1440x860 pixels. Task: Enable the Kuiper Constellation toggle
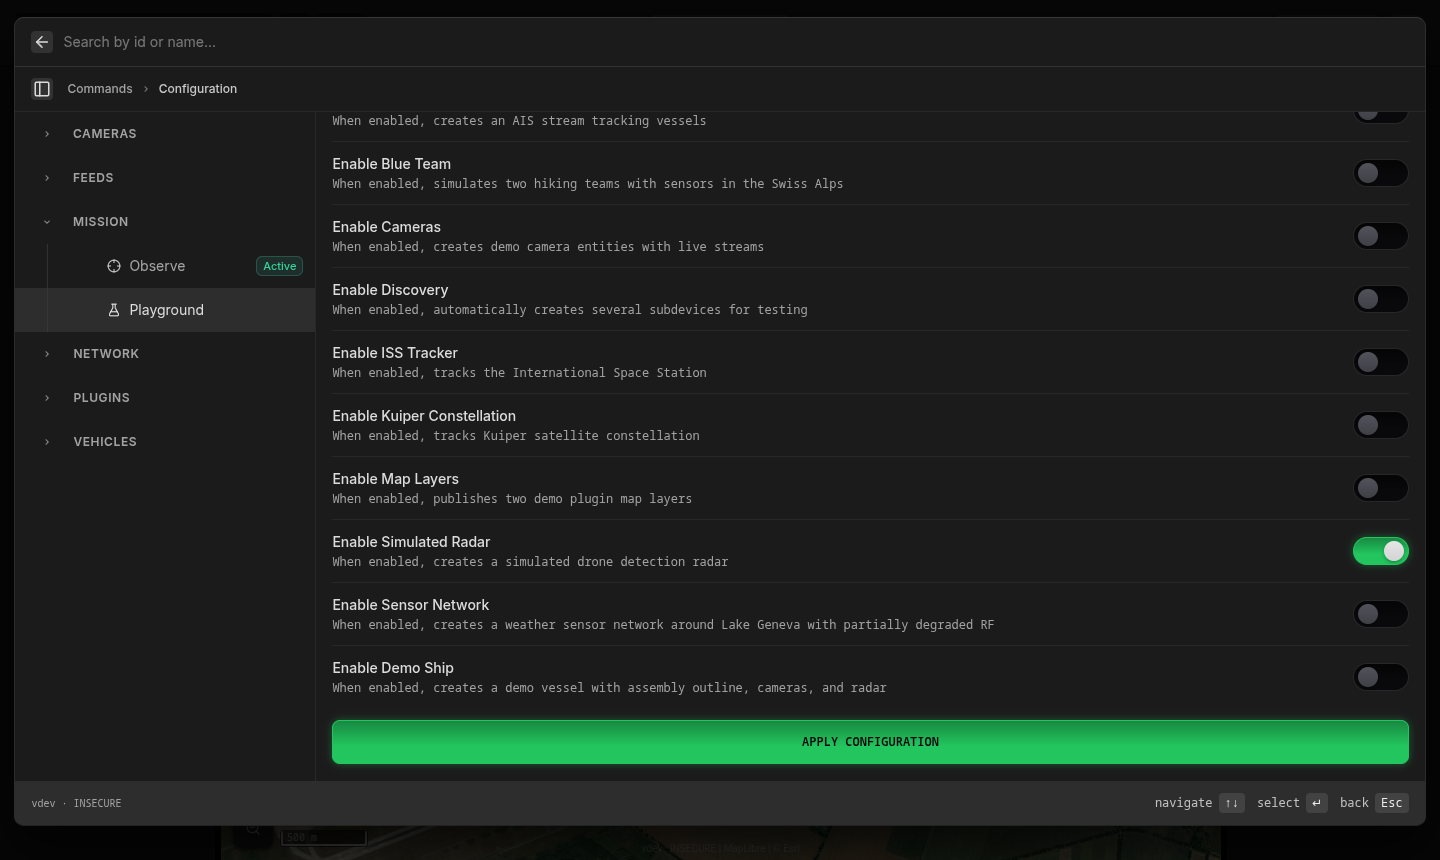pos(1381,425)
